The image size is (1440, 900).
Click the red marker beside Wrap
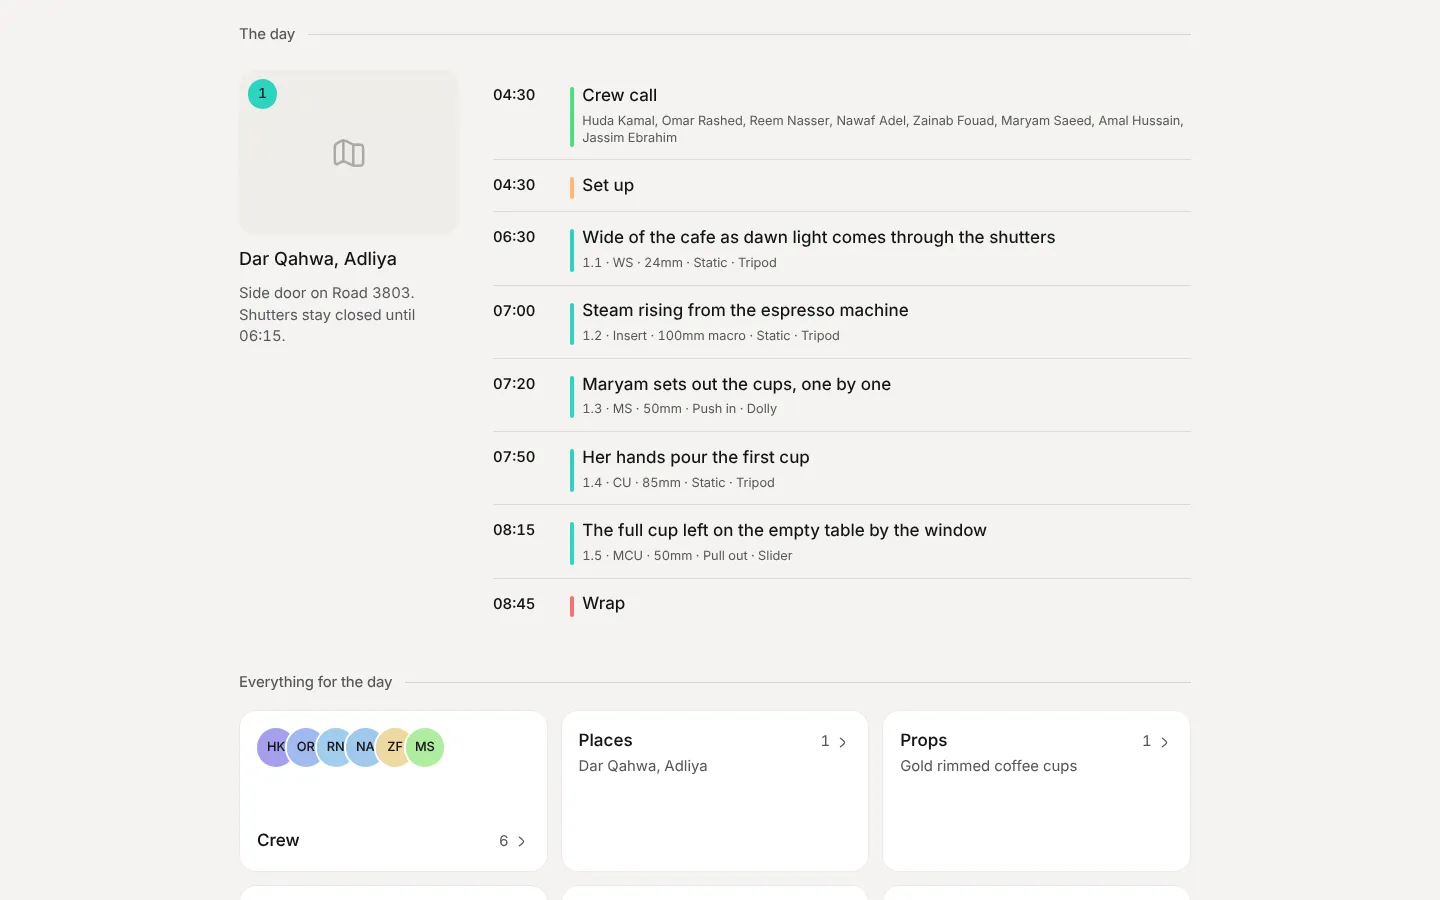pyautogui.click(x=572, y=606)
